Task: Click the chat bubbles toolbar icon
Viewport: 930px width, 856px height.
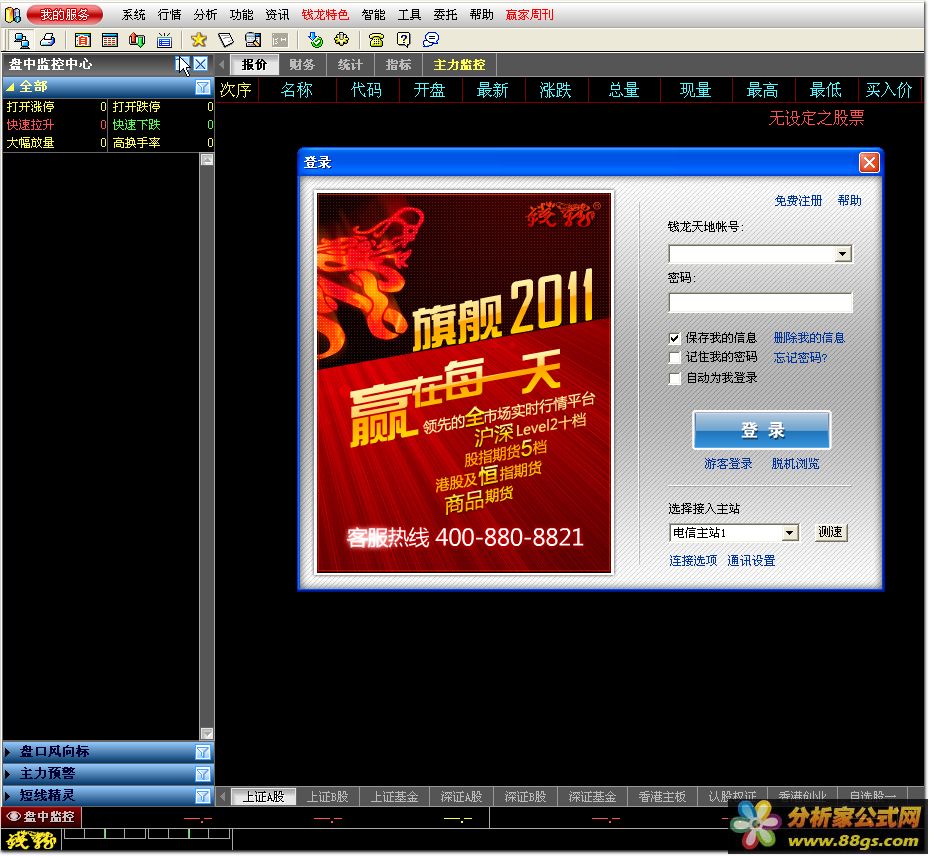Action: click(x=431, y=40)
